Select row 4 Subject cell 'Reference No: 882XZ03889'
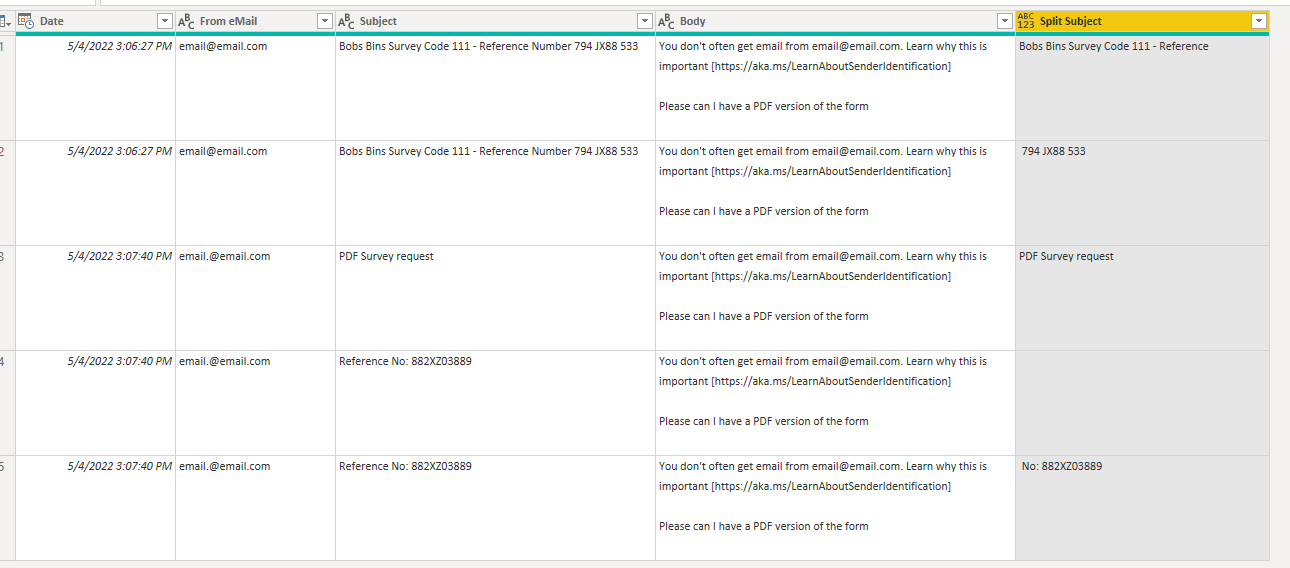This screenshot has width=1290, height=568. pos(495,403)
